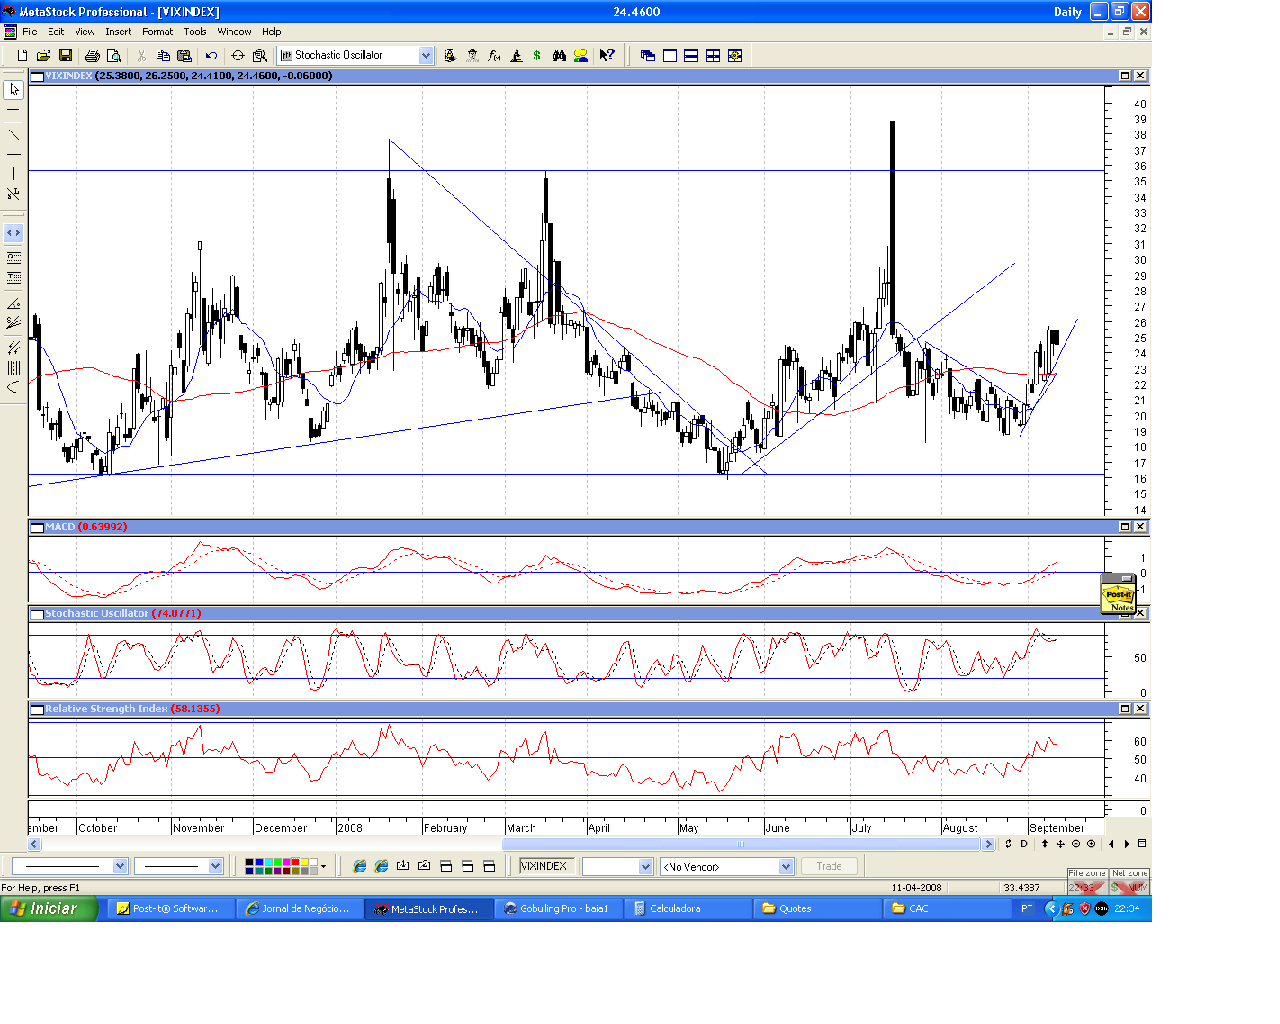Open Jornal de Negócios browser in taskbar

pos(301,908)
